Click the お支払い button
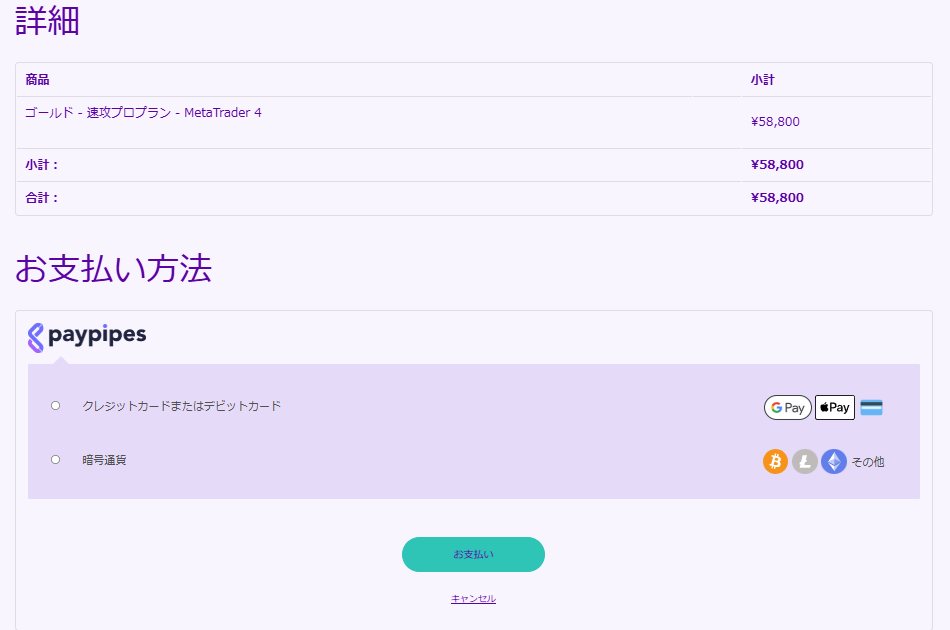 pyautogui.click(x=473, y=554)
